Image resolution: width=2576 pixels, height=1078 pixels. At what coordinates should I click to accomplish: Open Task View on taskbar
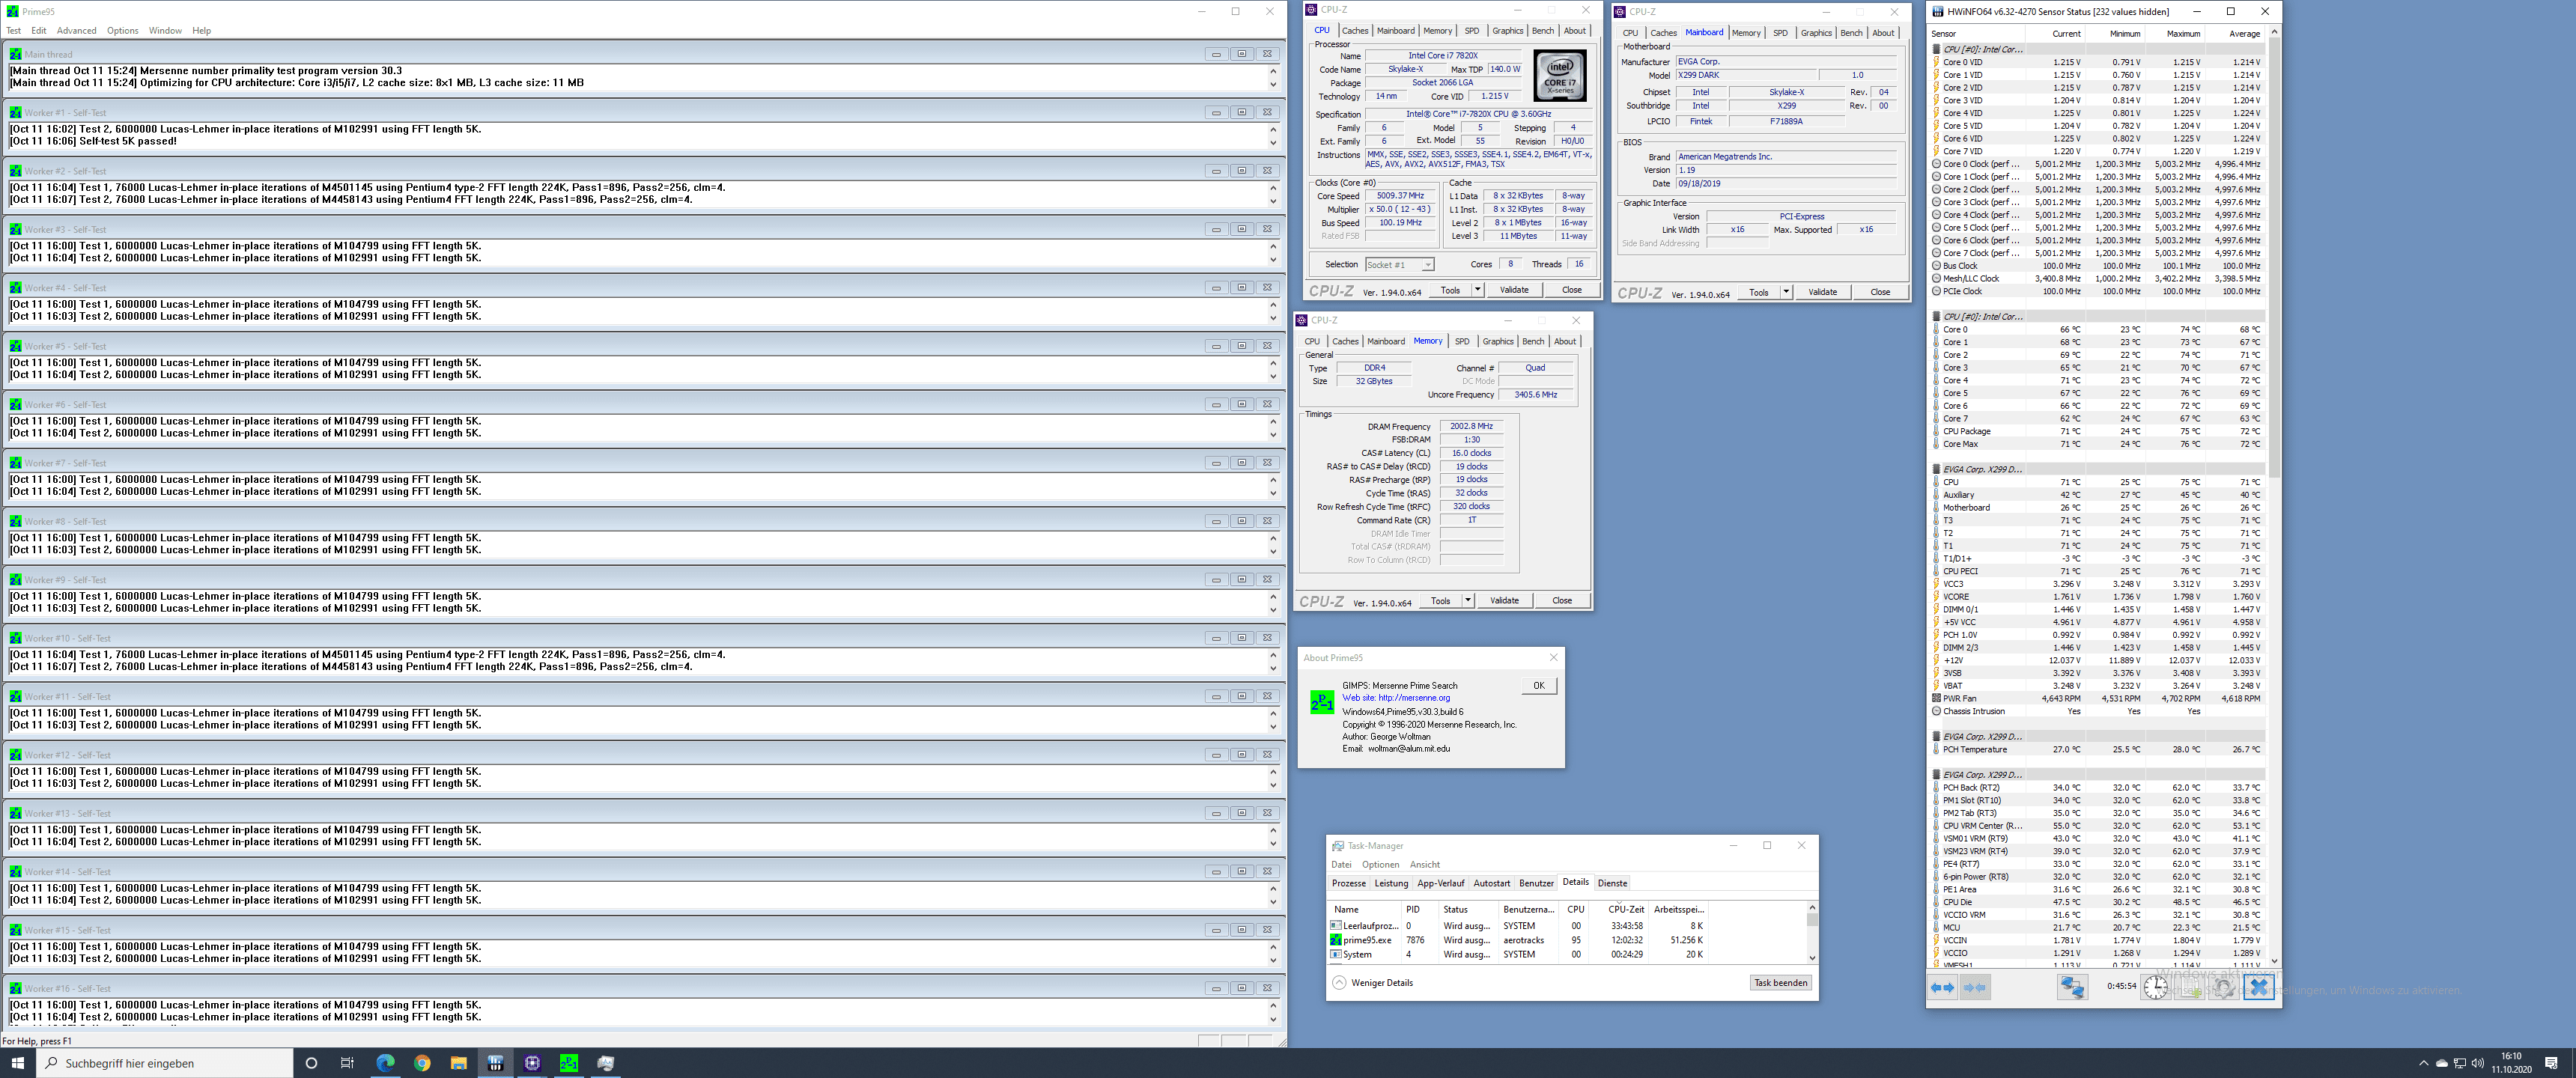pyautogui.click(x=347, y=1063)
